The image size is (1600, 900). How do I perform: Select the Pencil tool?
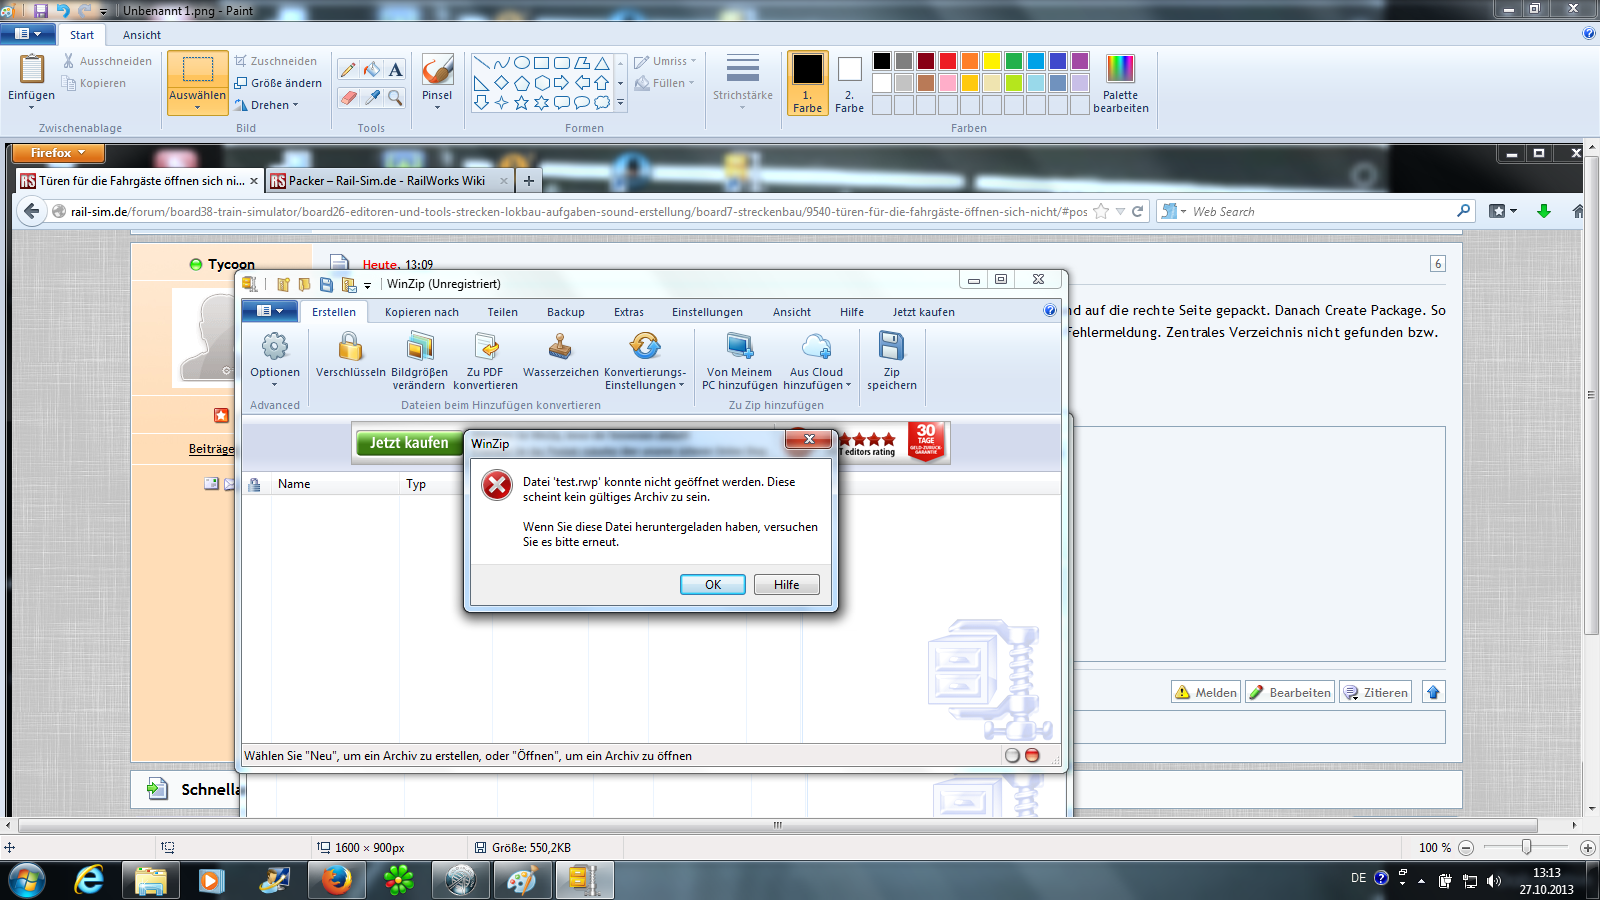click(348, 69)
